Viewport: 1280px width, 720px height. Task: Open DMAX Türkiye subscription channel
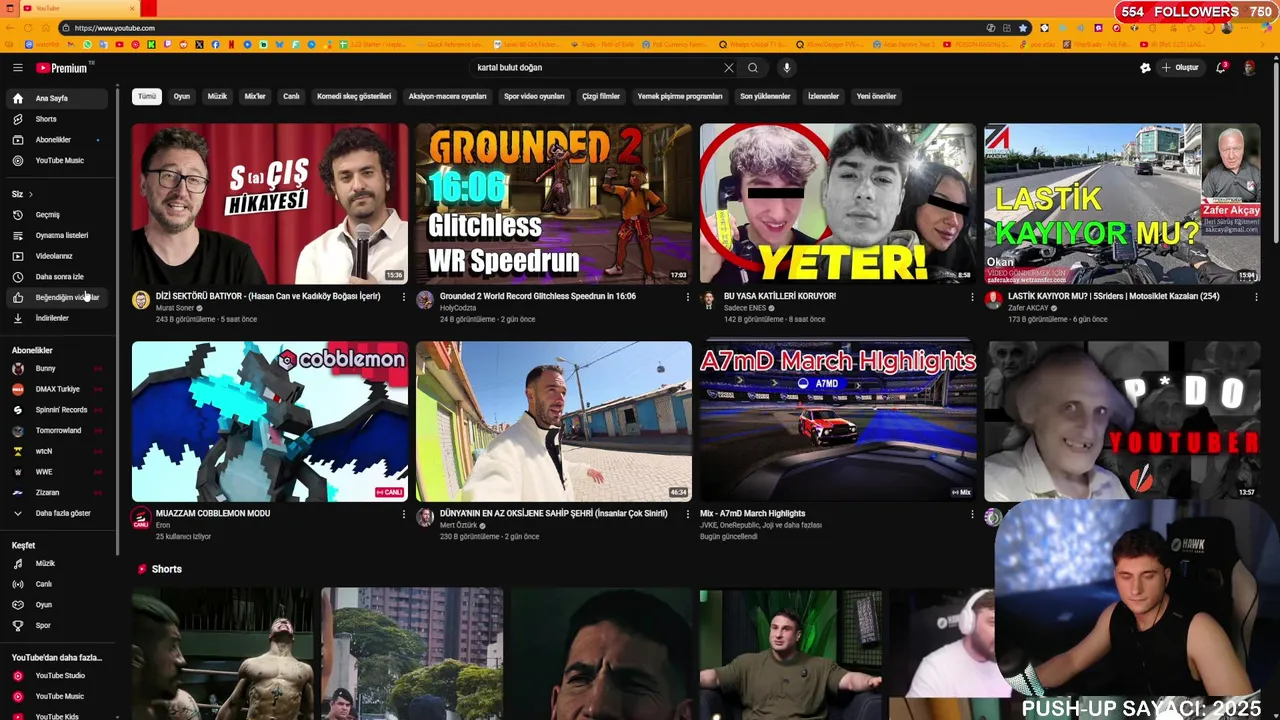coord(58,389)
